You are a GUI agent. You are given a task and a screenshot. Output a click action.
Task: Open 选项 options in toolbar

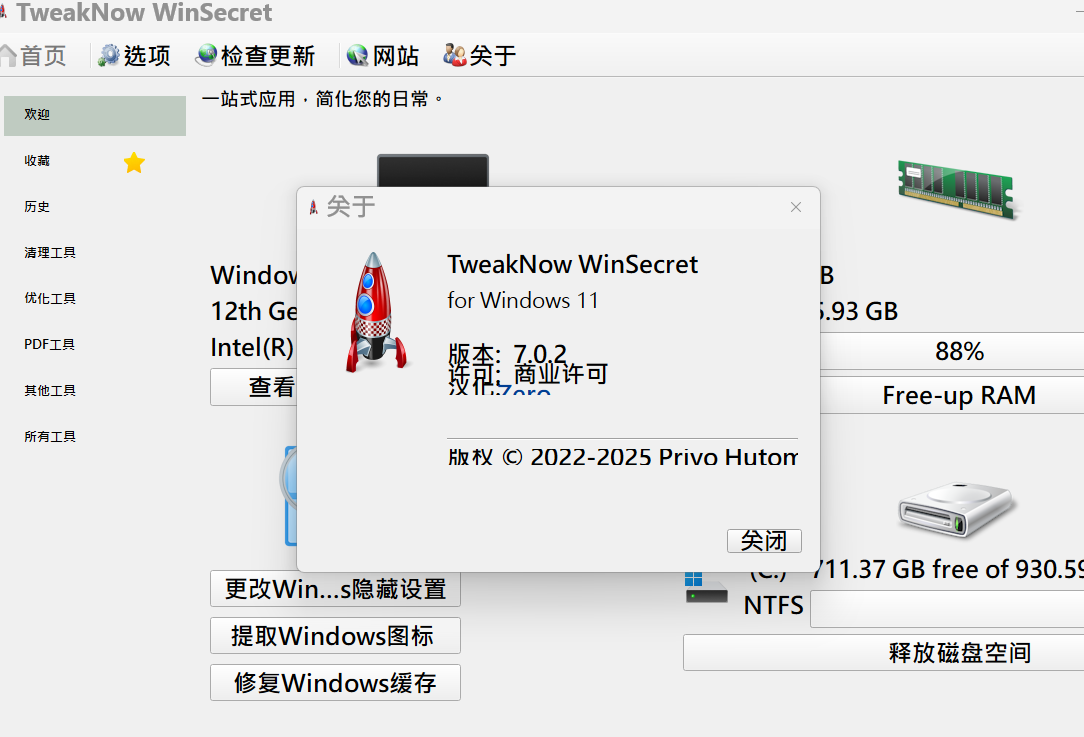coord(134,56)
